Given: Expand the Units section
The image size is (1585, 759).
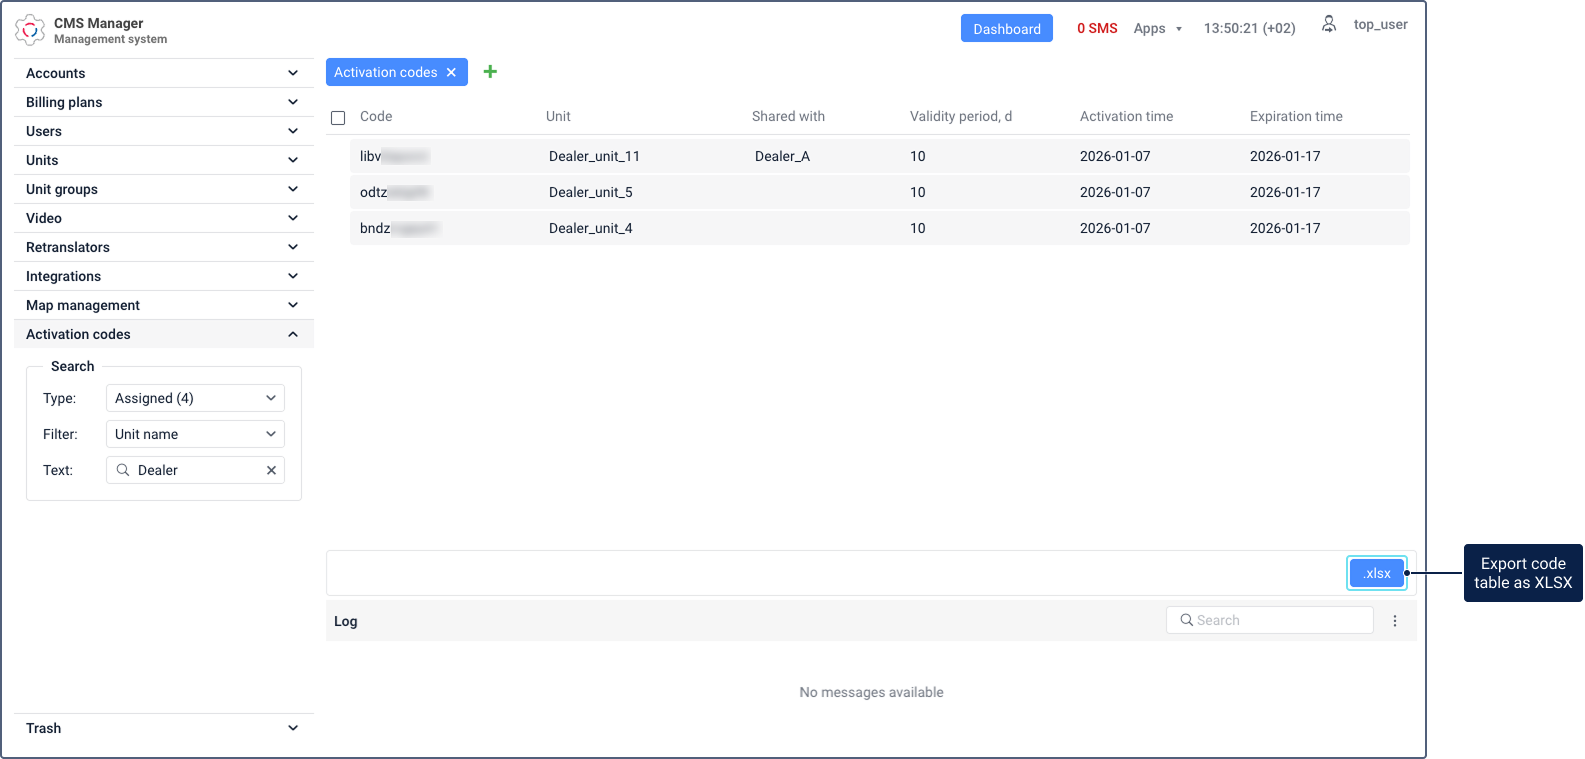Looking at the screenshot, I should coord(163,160).
